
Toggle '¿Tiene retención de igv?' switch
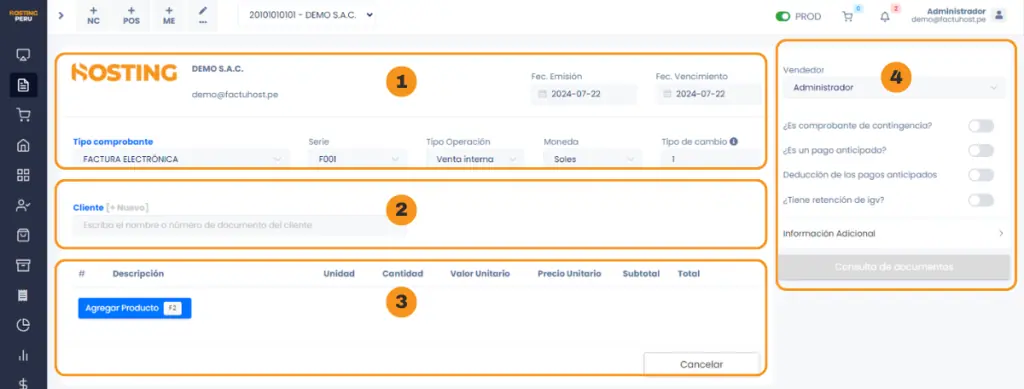(x=981, y=200)
